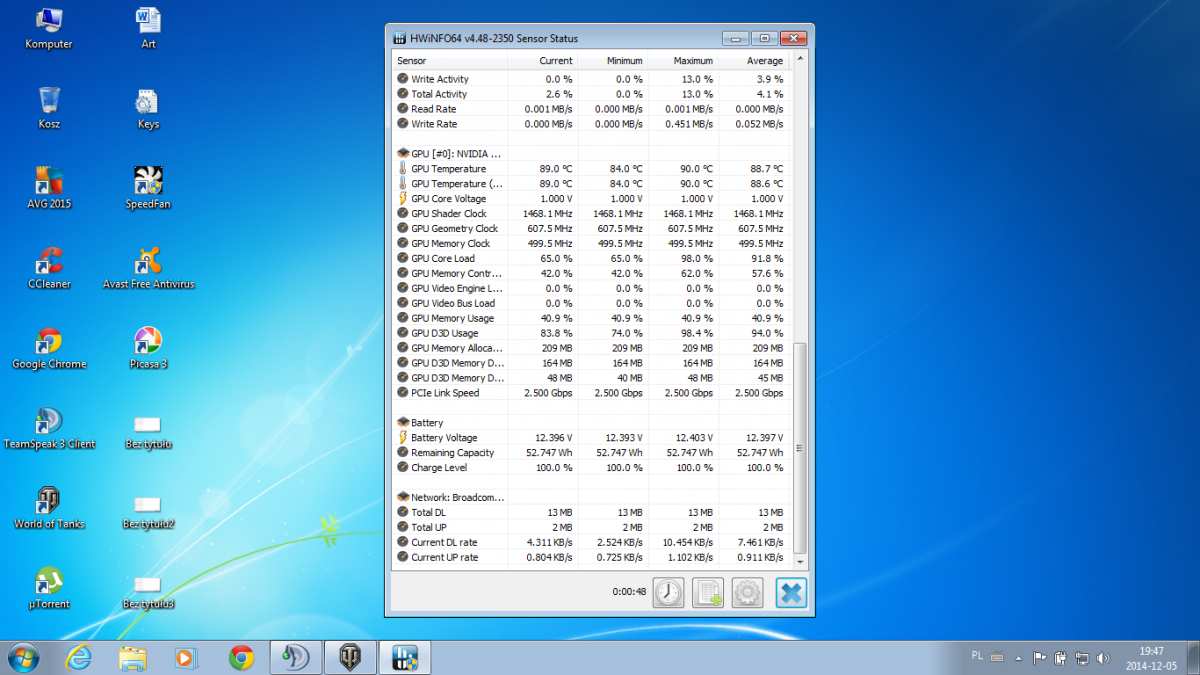Viewport: 1200px width, 675px height.
Task: Click the on-screen keyboard tray icon
Action: 996,656
